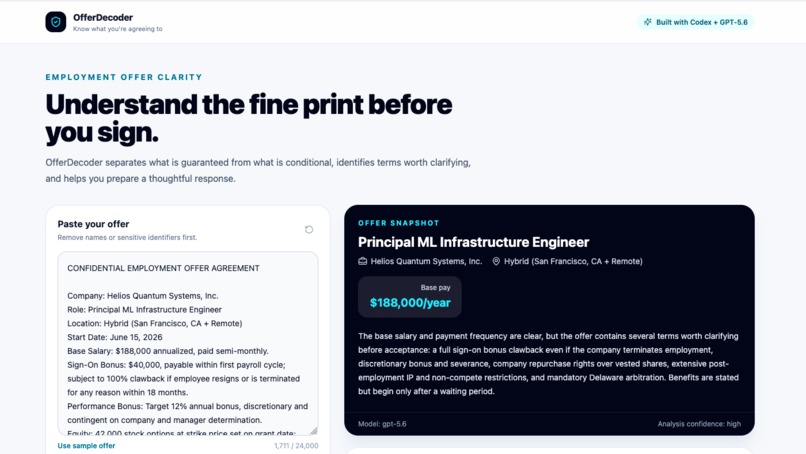Click the Principal ML Infrastructure Engineer title

(473, 242)
